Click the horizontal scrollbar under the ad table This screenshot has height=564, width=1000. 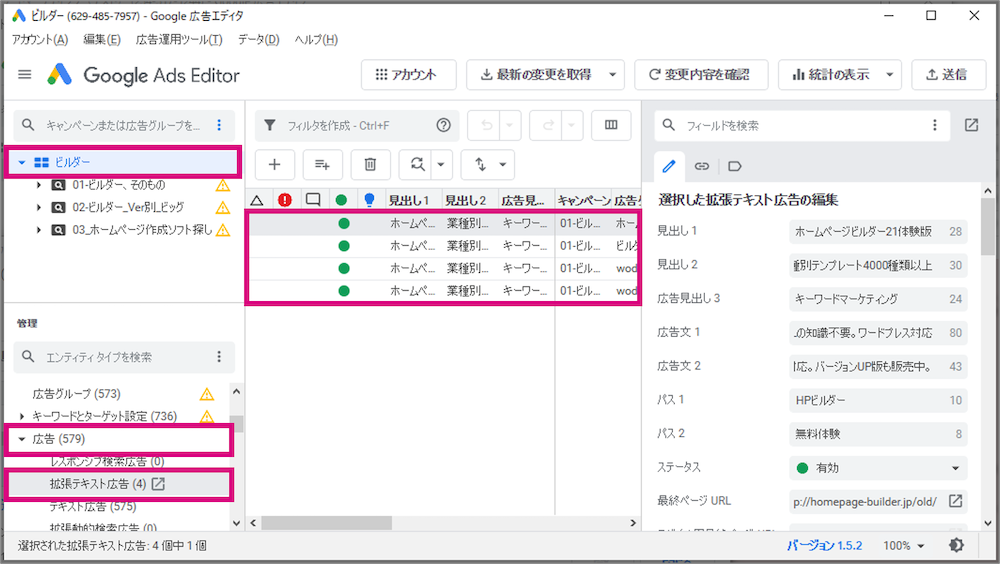coord(327,523)
